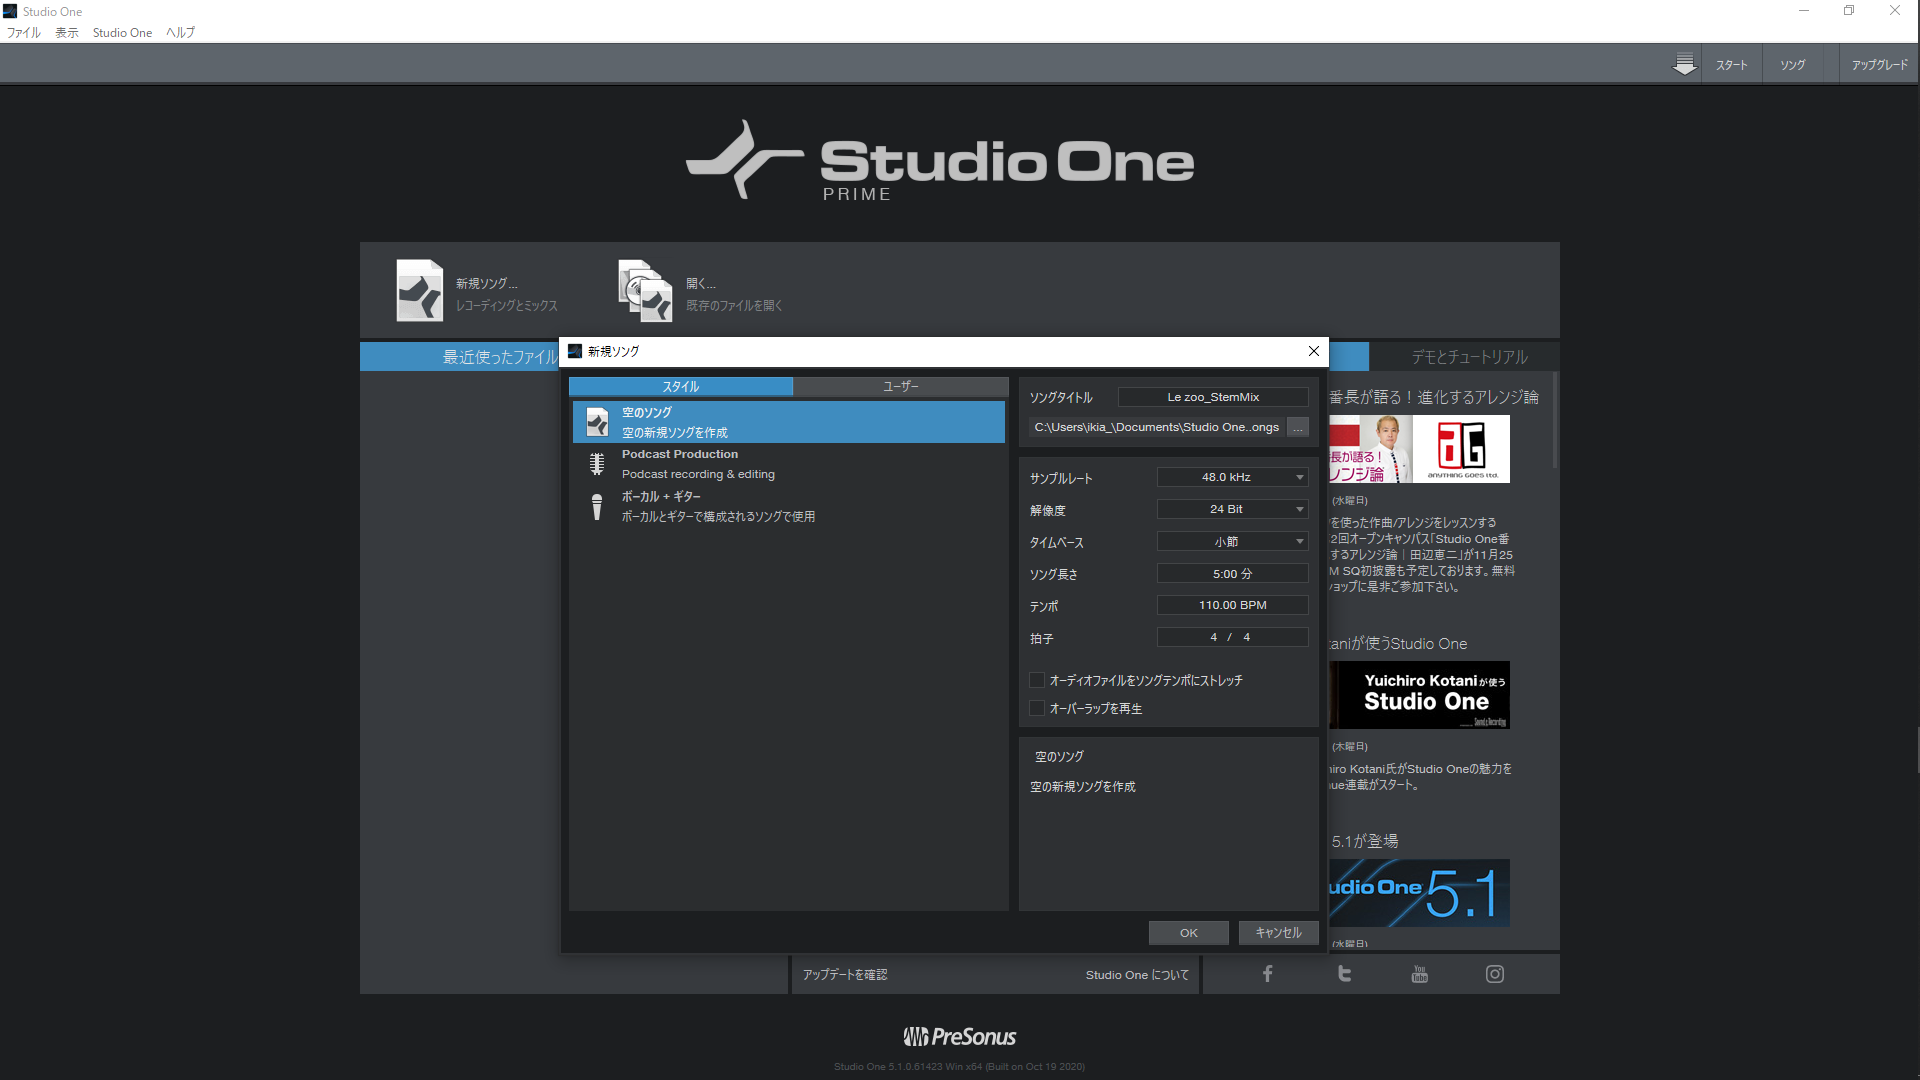The width and height of the screenshot is (1920, 1080).
Task: Open the 24 Bit resolution dropdown
Action: (1232, 509)
